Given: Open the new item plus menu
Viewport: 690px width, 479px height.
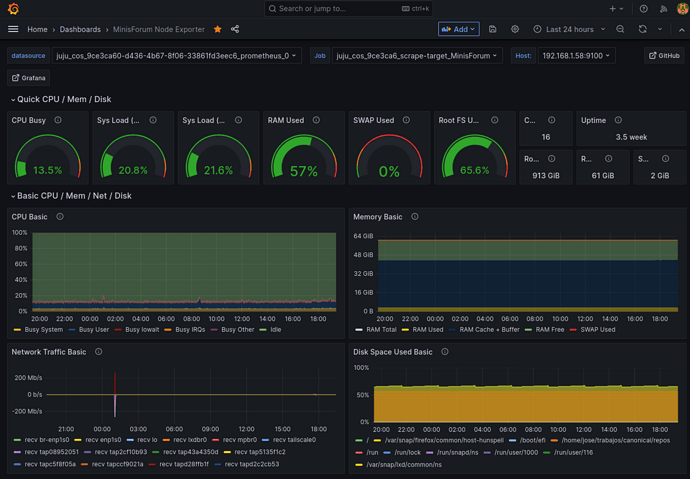Looking at the screenshot, I should pyautogui.click(x=616, y=8).
